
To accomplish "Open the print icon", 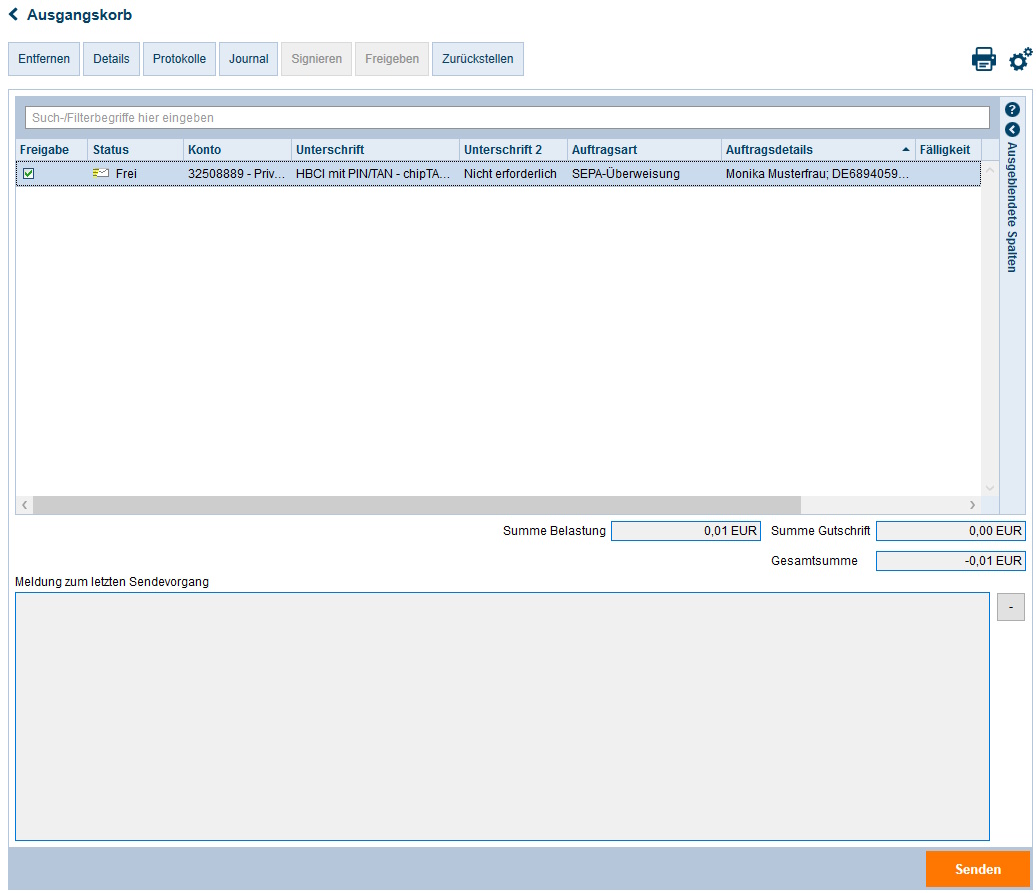I will 983,59.
